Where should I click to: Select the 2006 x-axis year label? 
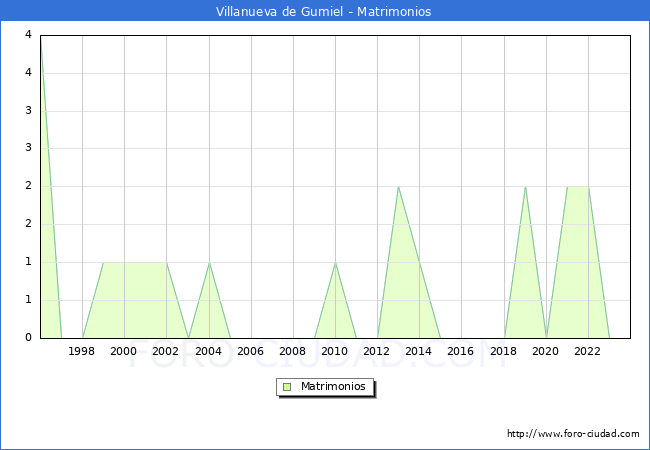(x=250, y=351)
